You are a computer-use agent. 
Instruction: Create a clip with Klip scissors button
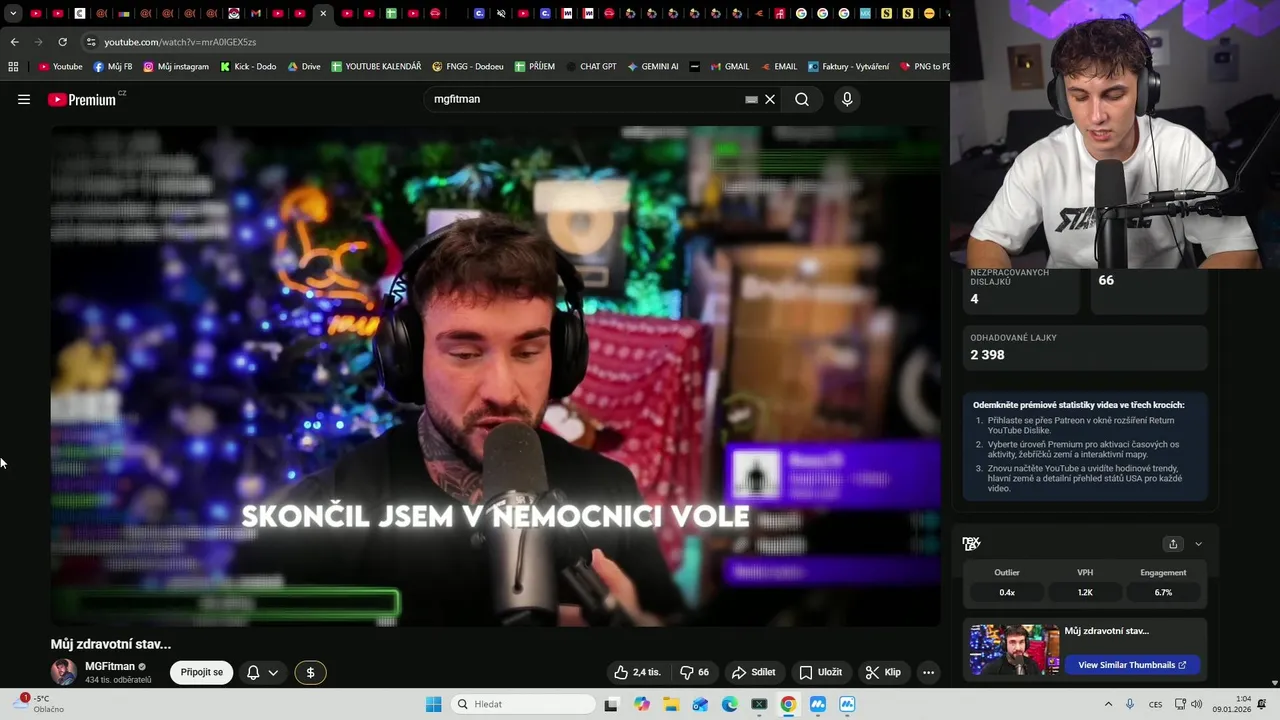click(883, 672)
